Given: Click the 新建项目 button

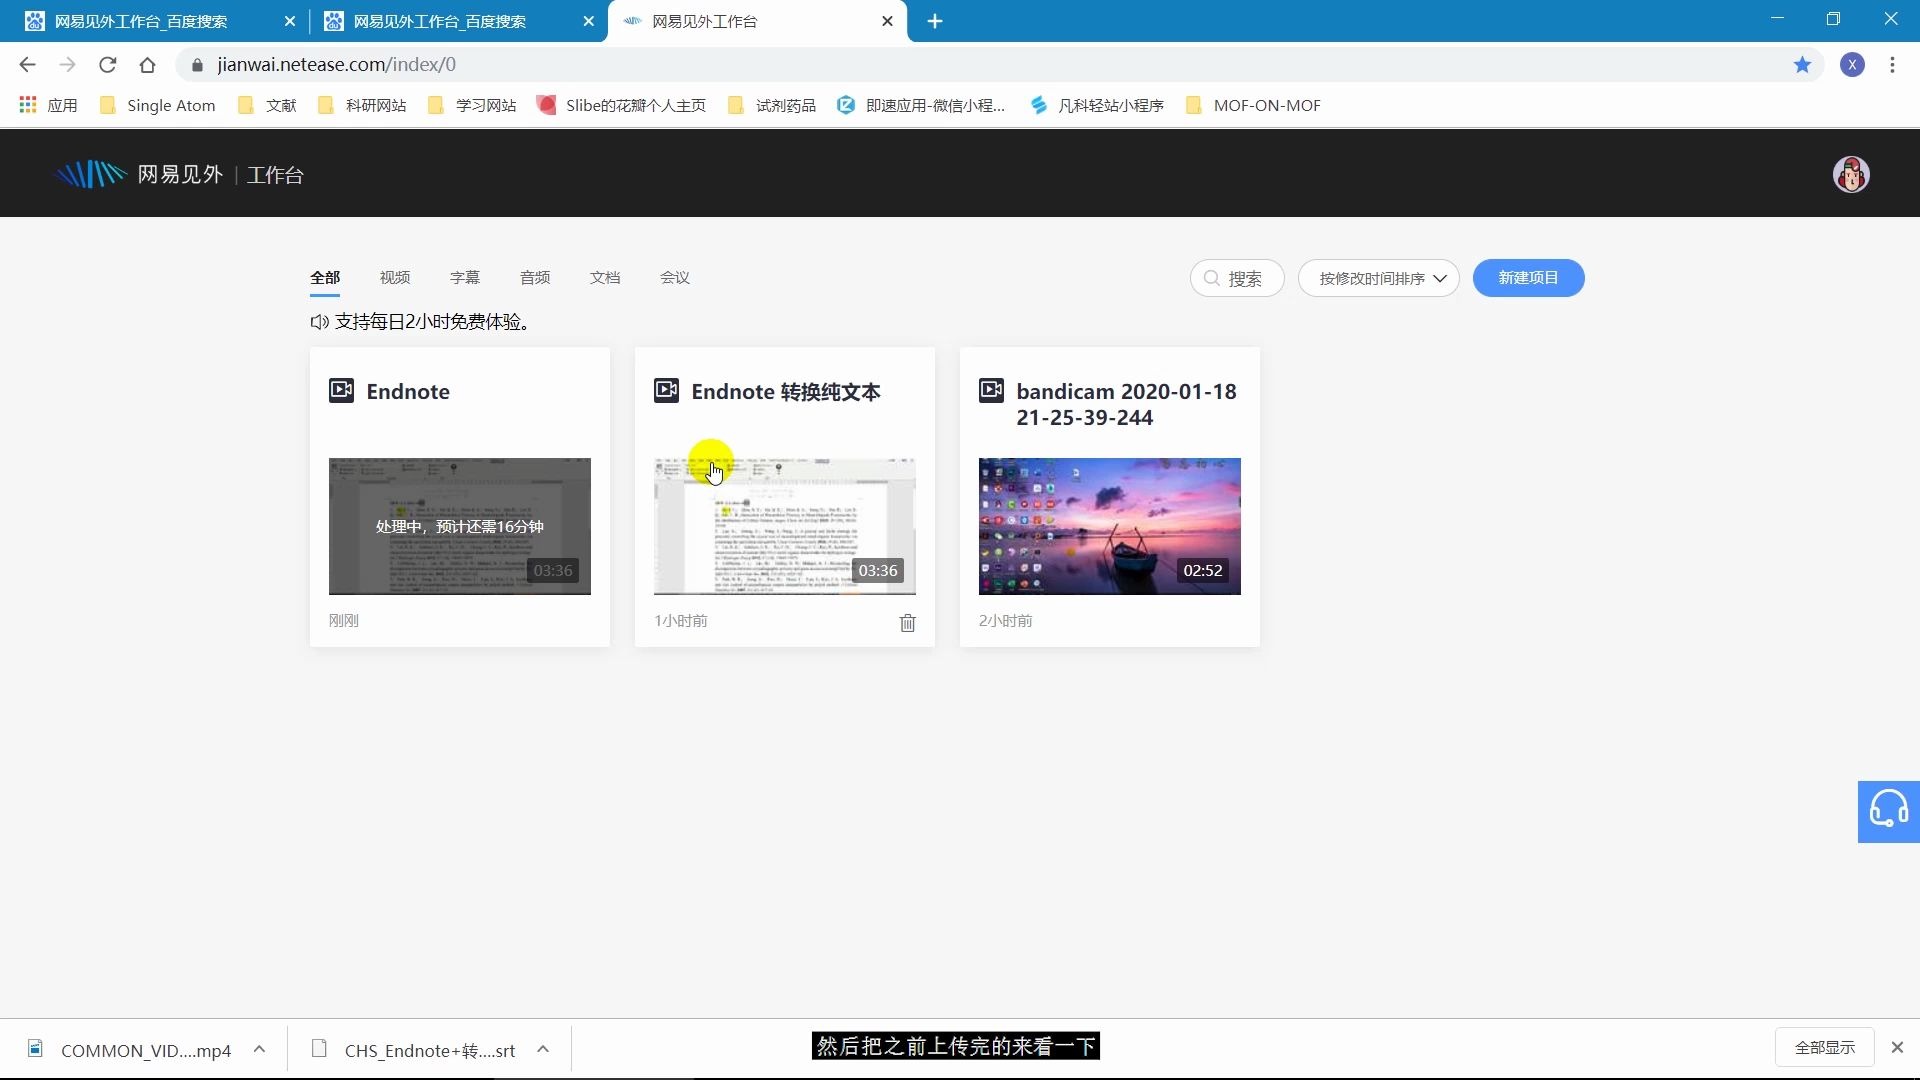Looking at the screenshot, I should click(1528, 278).
